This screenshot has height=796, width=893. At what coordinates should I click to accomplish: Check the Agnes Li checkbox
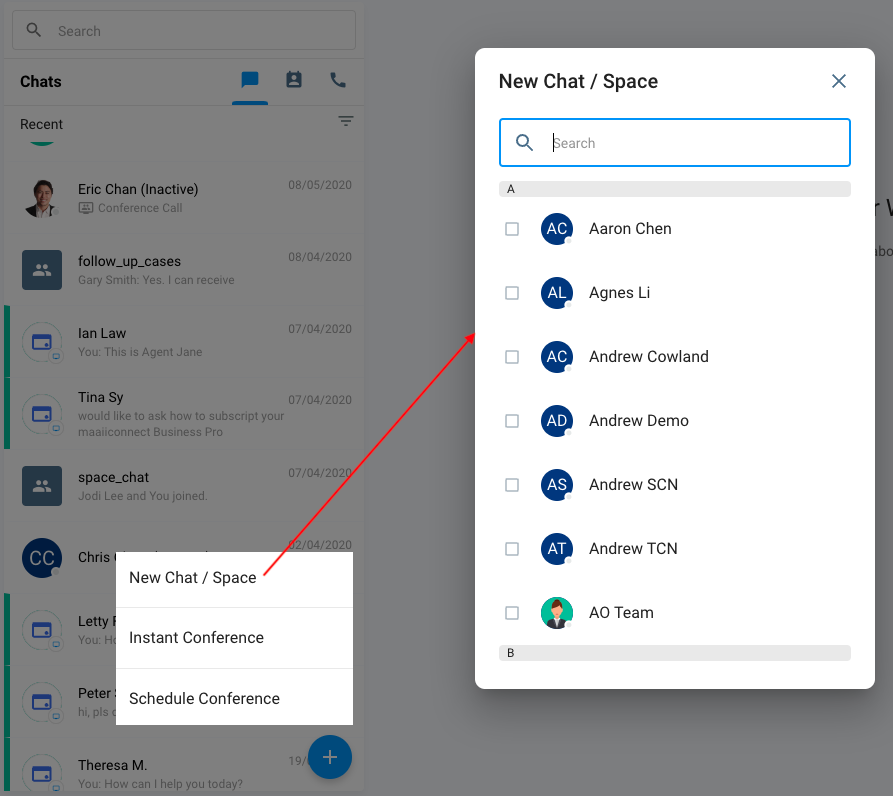point(512,293)
